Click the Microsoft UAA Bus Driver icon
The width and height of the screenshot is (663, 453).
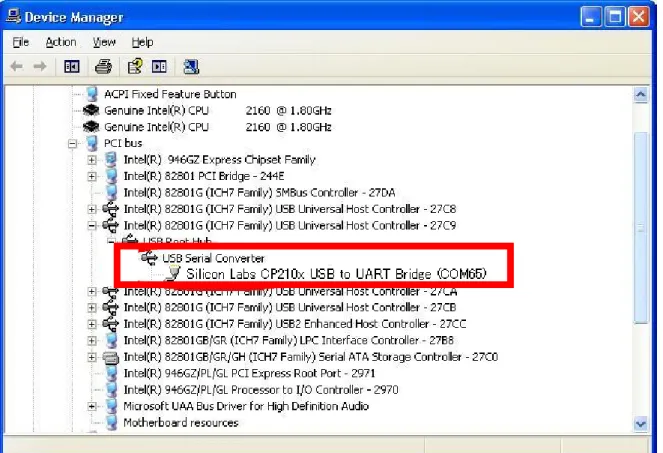tap(111, 406)
